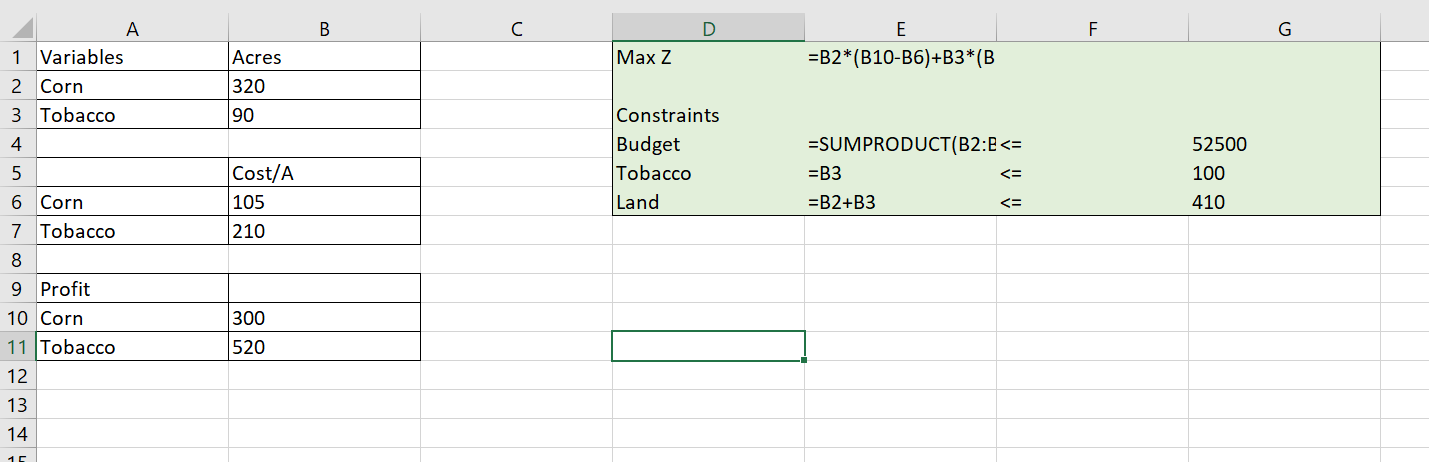Click the '<=' cell in Land row

tap(1092, 202)
